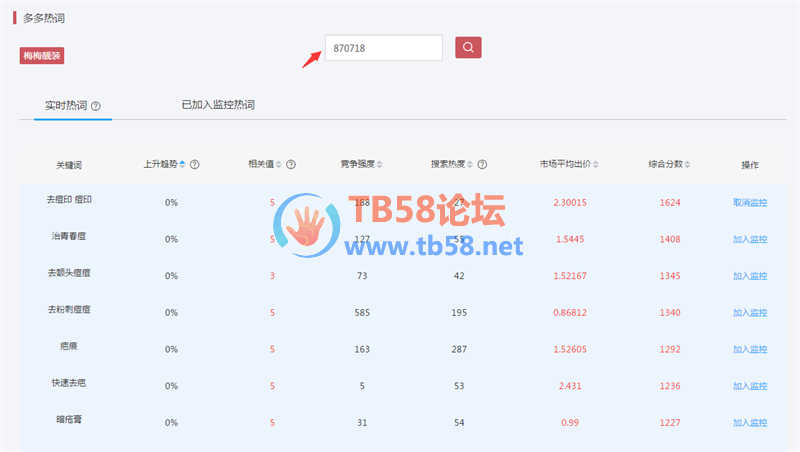The image size is (800, 452).
Task: Sort by 上升趋势 using sort arrows
Action: (183, 164)
